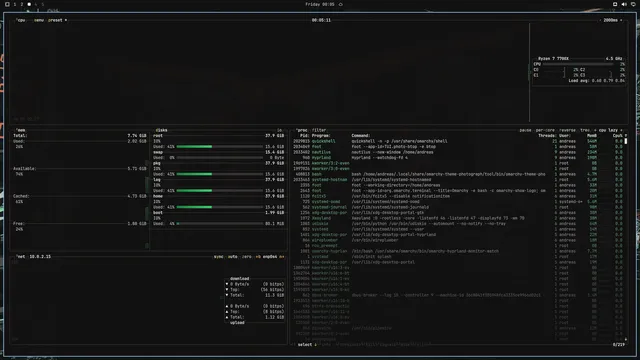Click the Command column header
640x360 pixels.
361,136
